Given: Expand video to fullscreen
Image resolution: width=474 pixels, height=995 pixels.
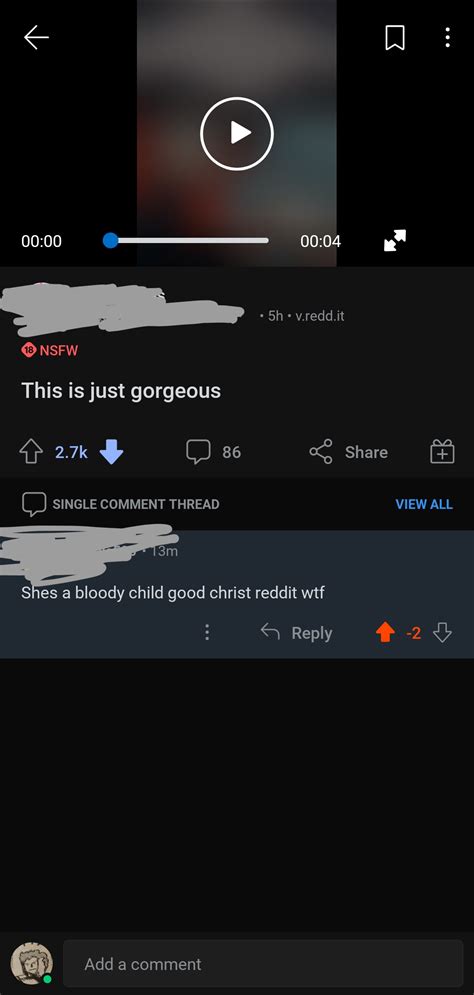Looking at the screenshot, I should point(395,241).
